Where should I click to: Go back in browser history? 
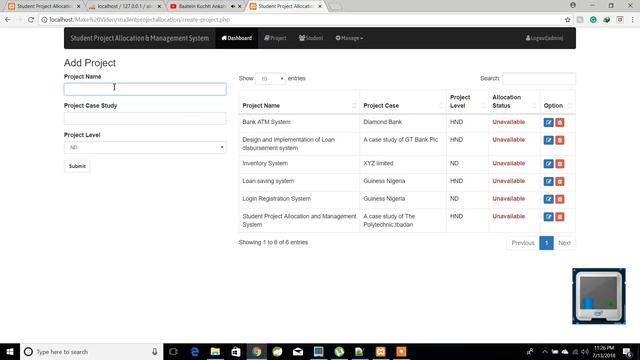[x=8, y=20]
